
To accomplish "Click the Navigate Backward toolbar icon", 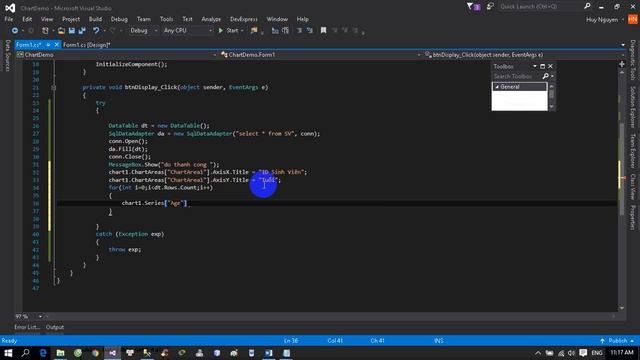I will [x=15, y=31].
